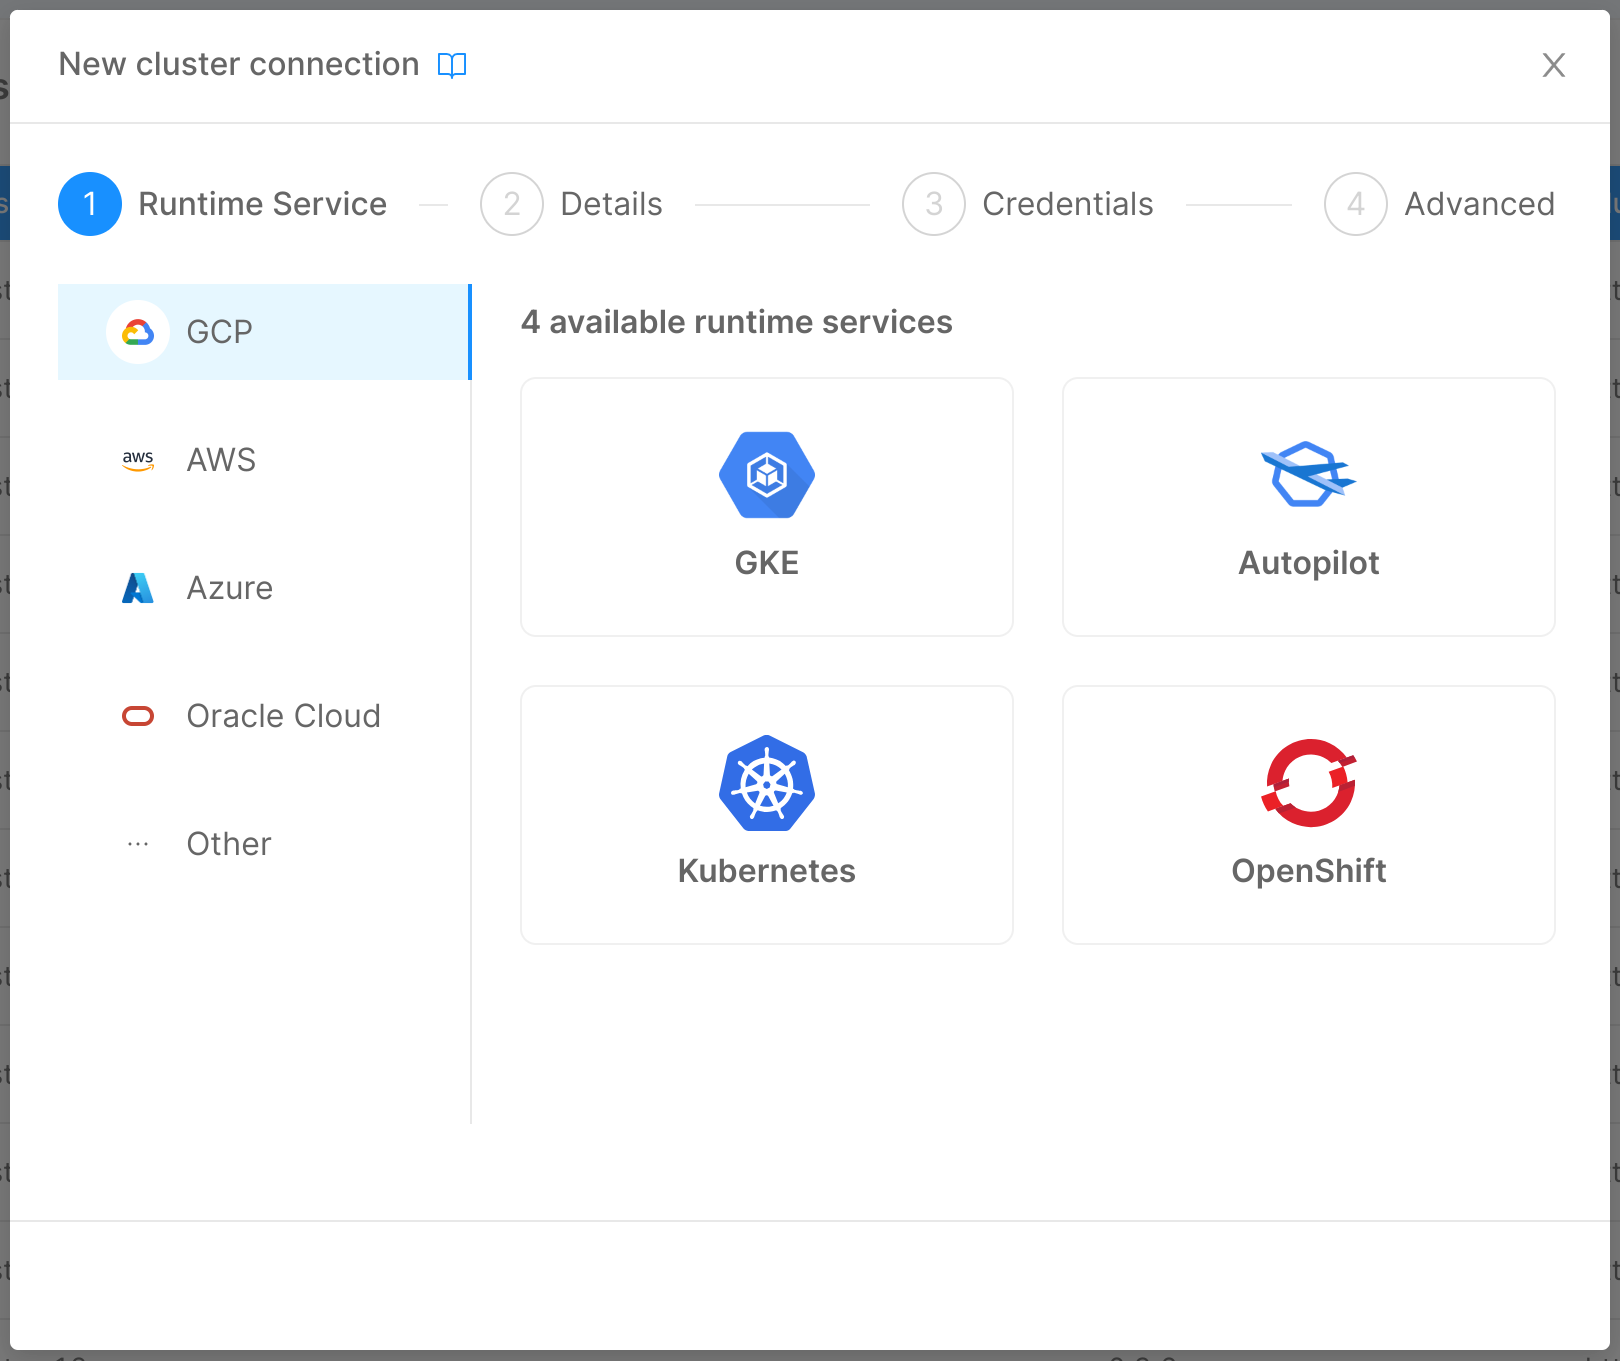This screenshot has height=1361, width=1620.
Task: Click the Other ellipsis provider icon
Action: (x=137, y=843)
